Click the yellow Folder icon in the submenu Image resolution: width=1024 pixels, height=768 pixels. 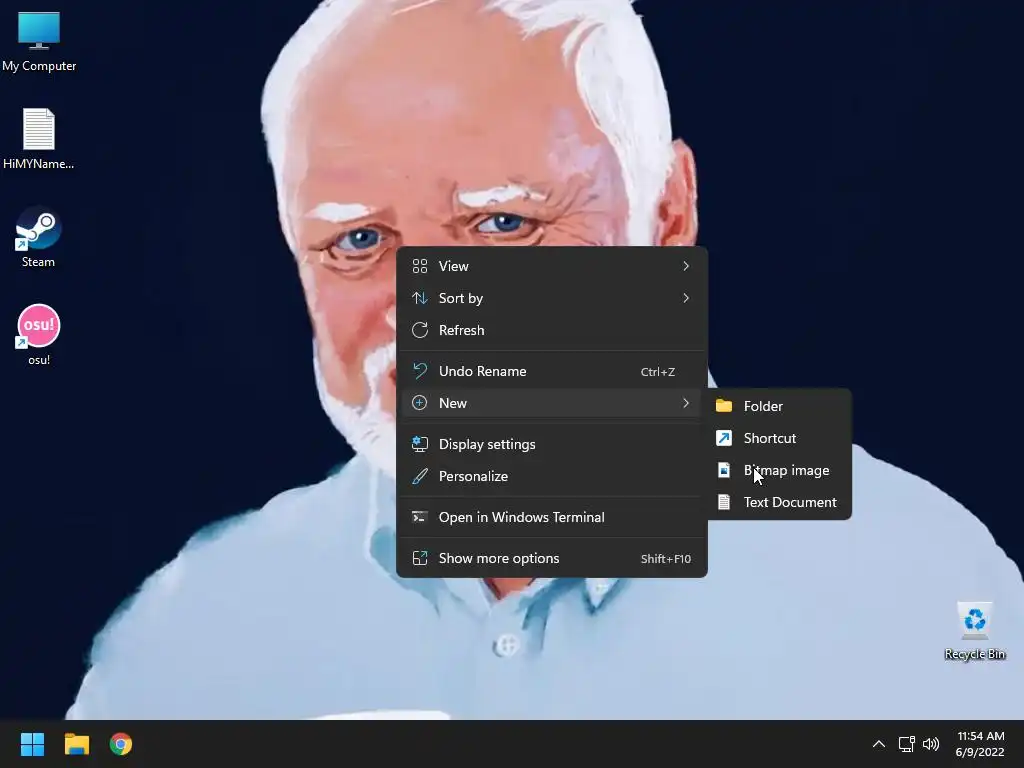[x=724, y=406]
